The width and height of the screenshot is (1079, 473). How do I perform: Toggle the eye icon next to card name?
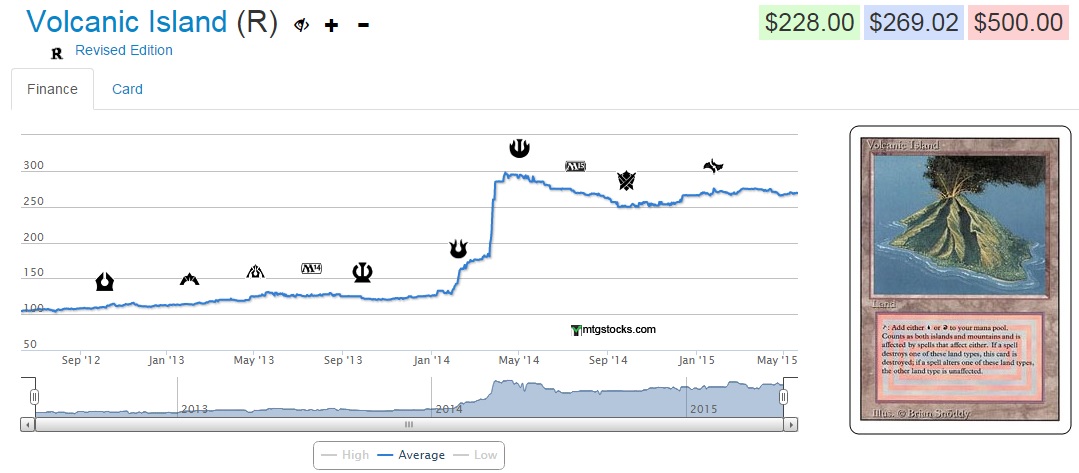(302, 24)
